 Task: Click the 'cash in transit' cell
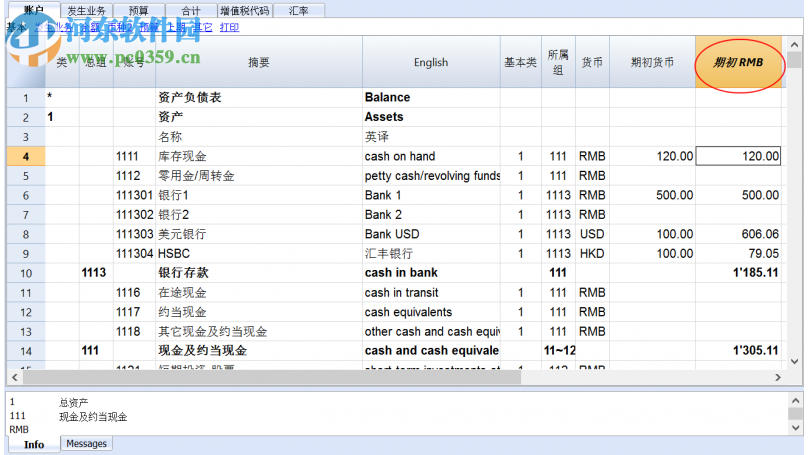pos(431,293)
